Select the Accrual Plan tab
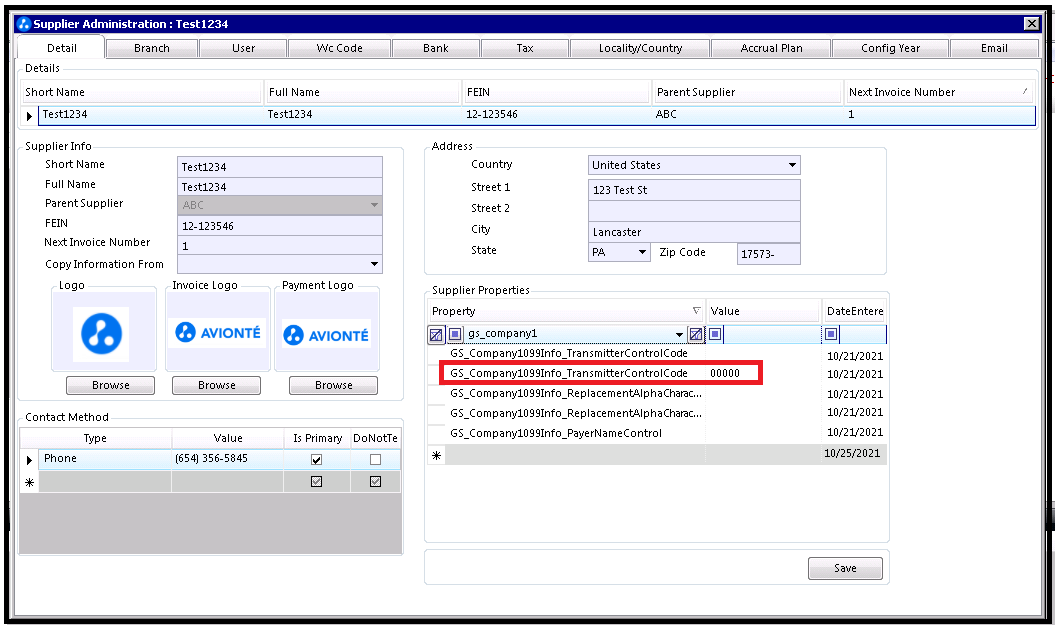 pyautogui.click(x=772, y=48)
